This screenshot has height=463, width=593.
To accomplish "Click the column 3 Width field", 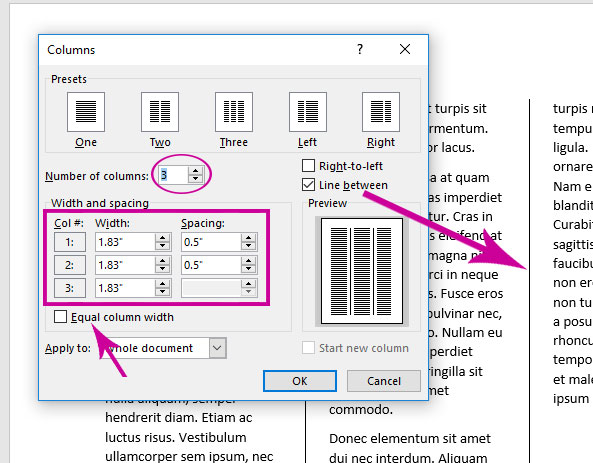I will pyautogui.click(x=125, y=288).
